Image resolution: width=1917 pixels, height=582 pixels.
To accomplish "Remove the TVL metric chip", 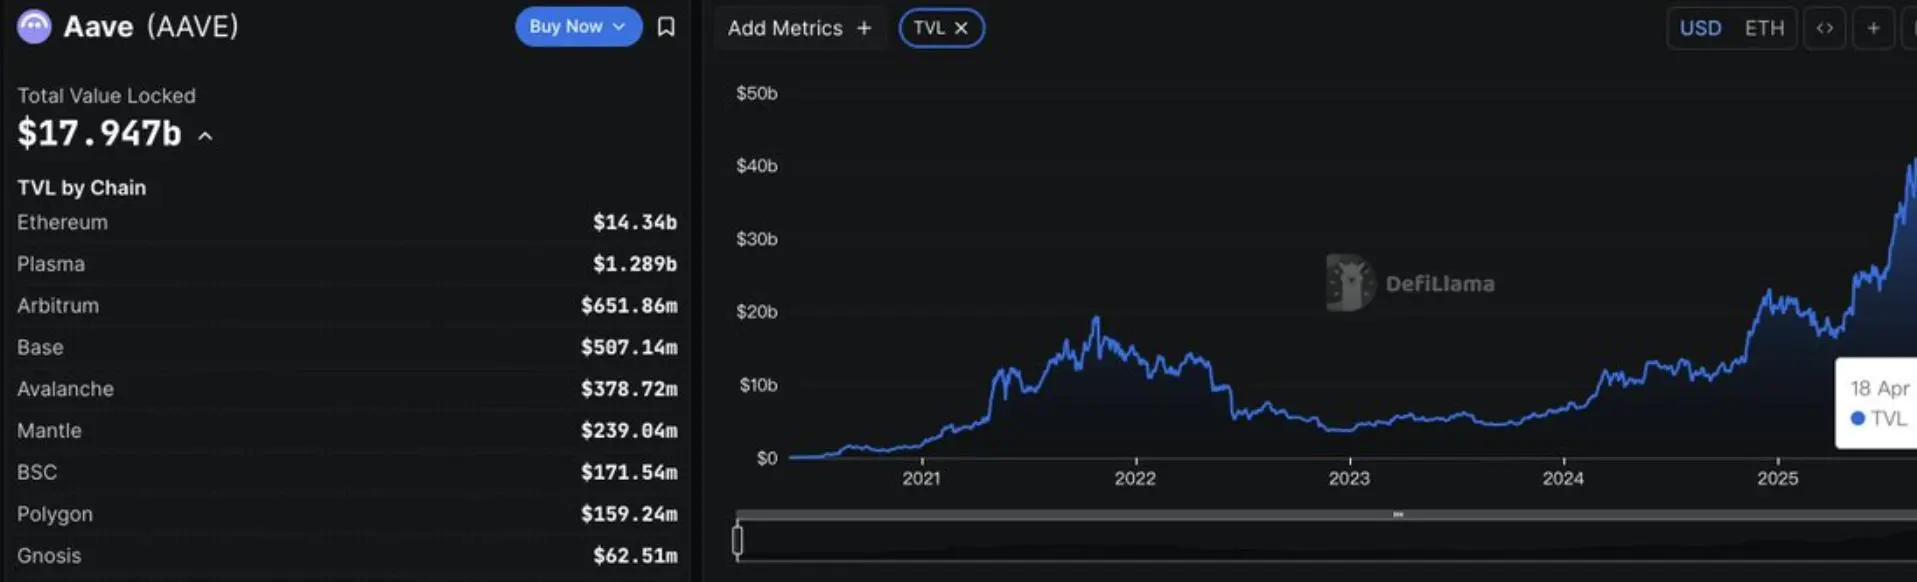I will (x=961, y=28).
